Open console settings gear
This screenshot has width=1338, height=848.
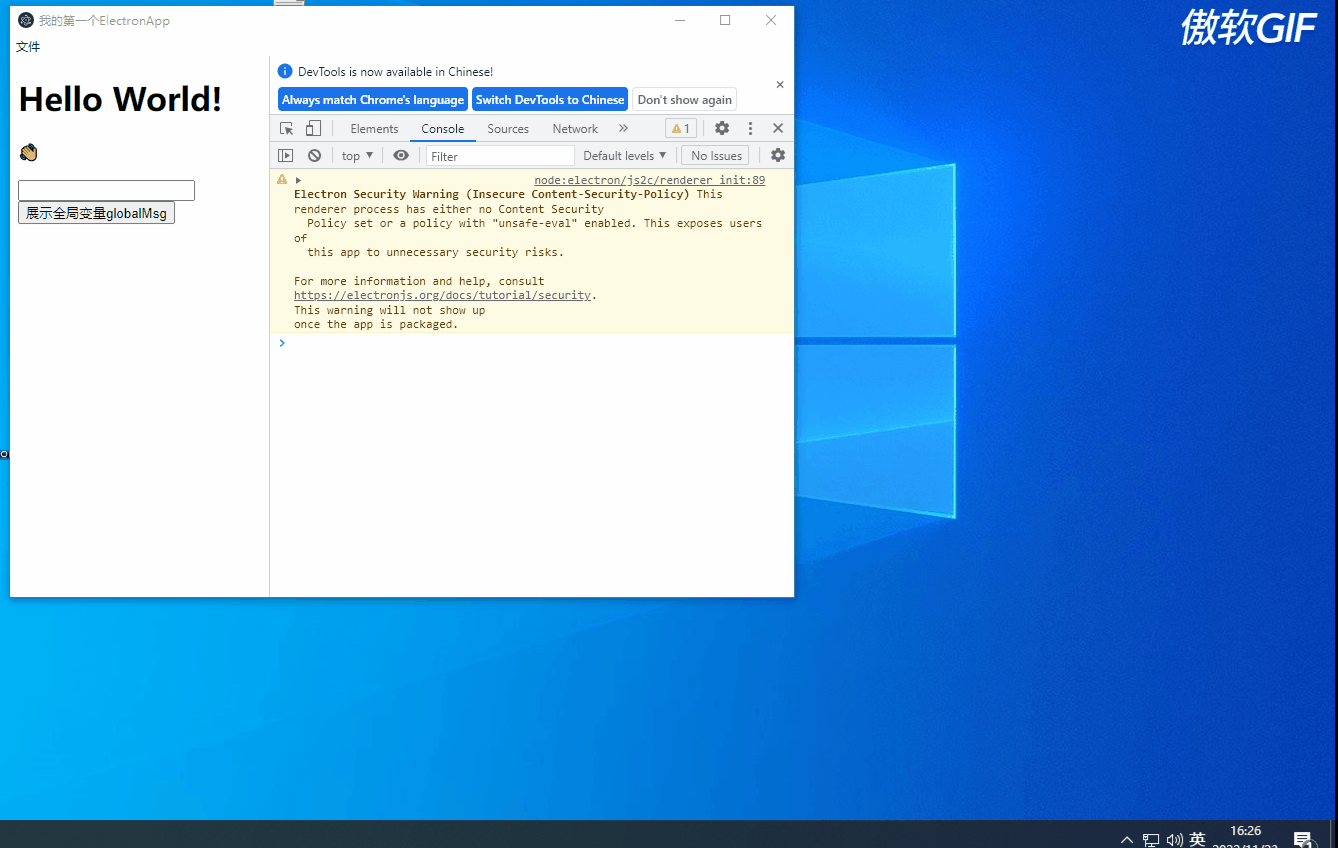click(x=778, y=156)
